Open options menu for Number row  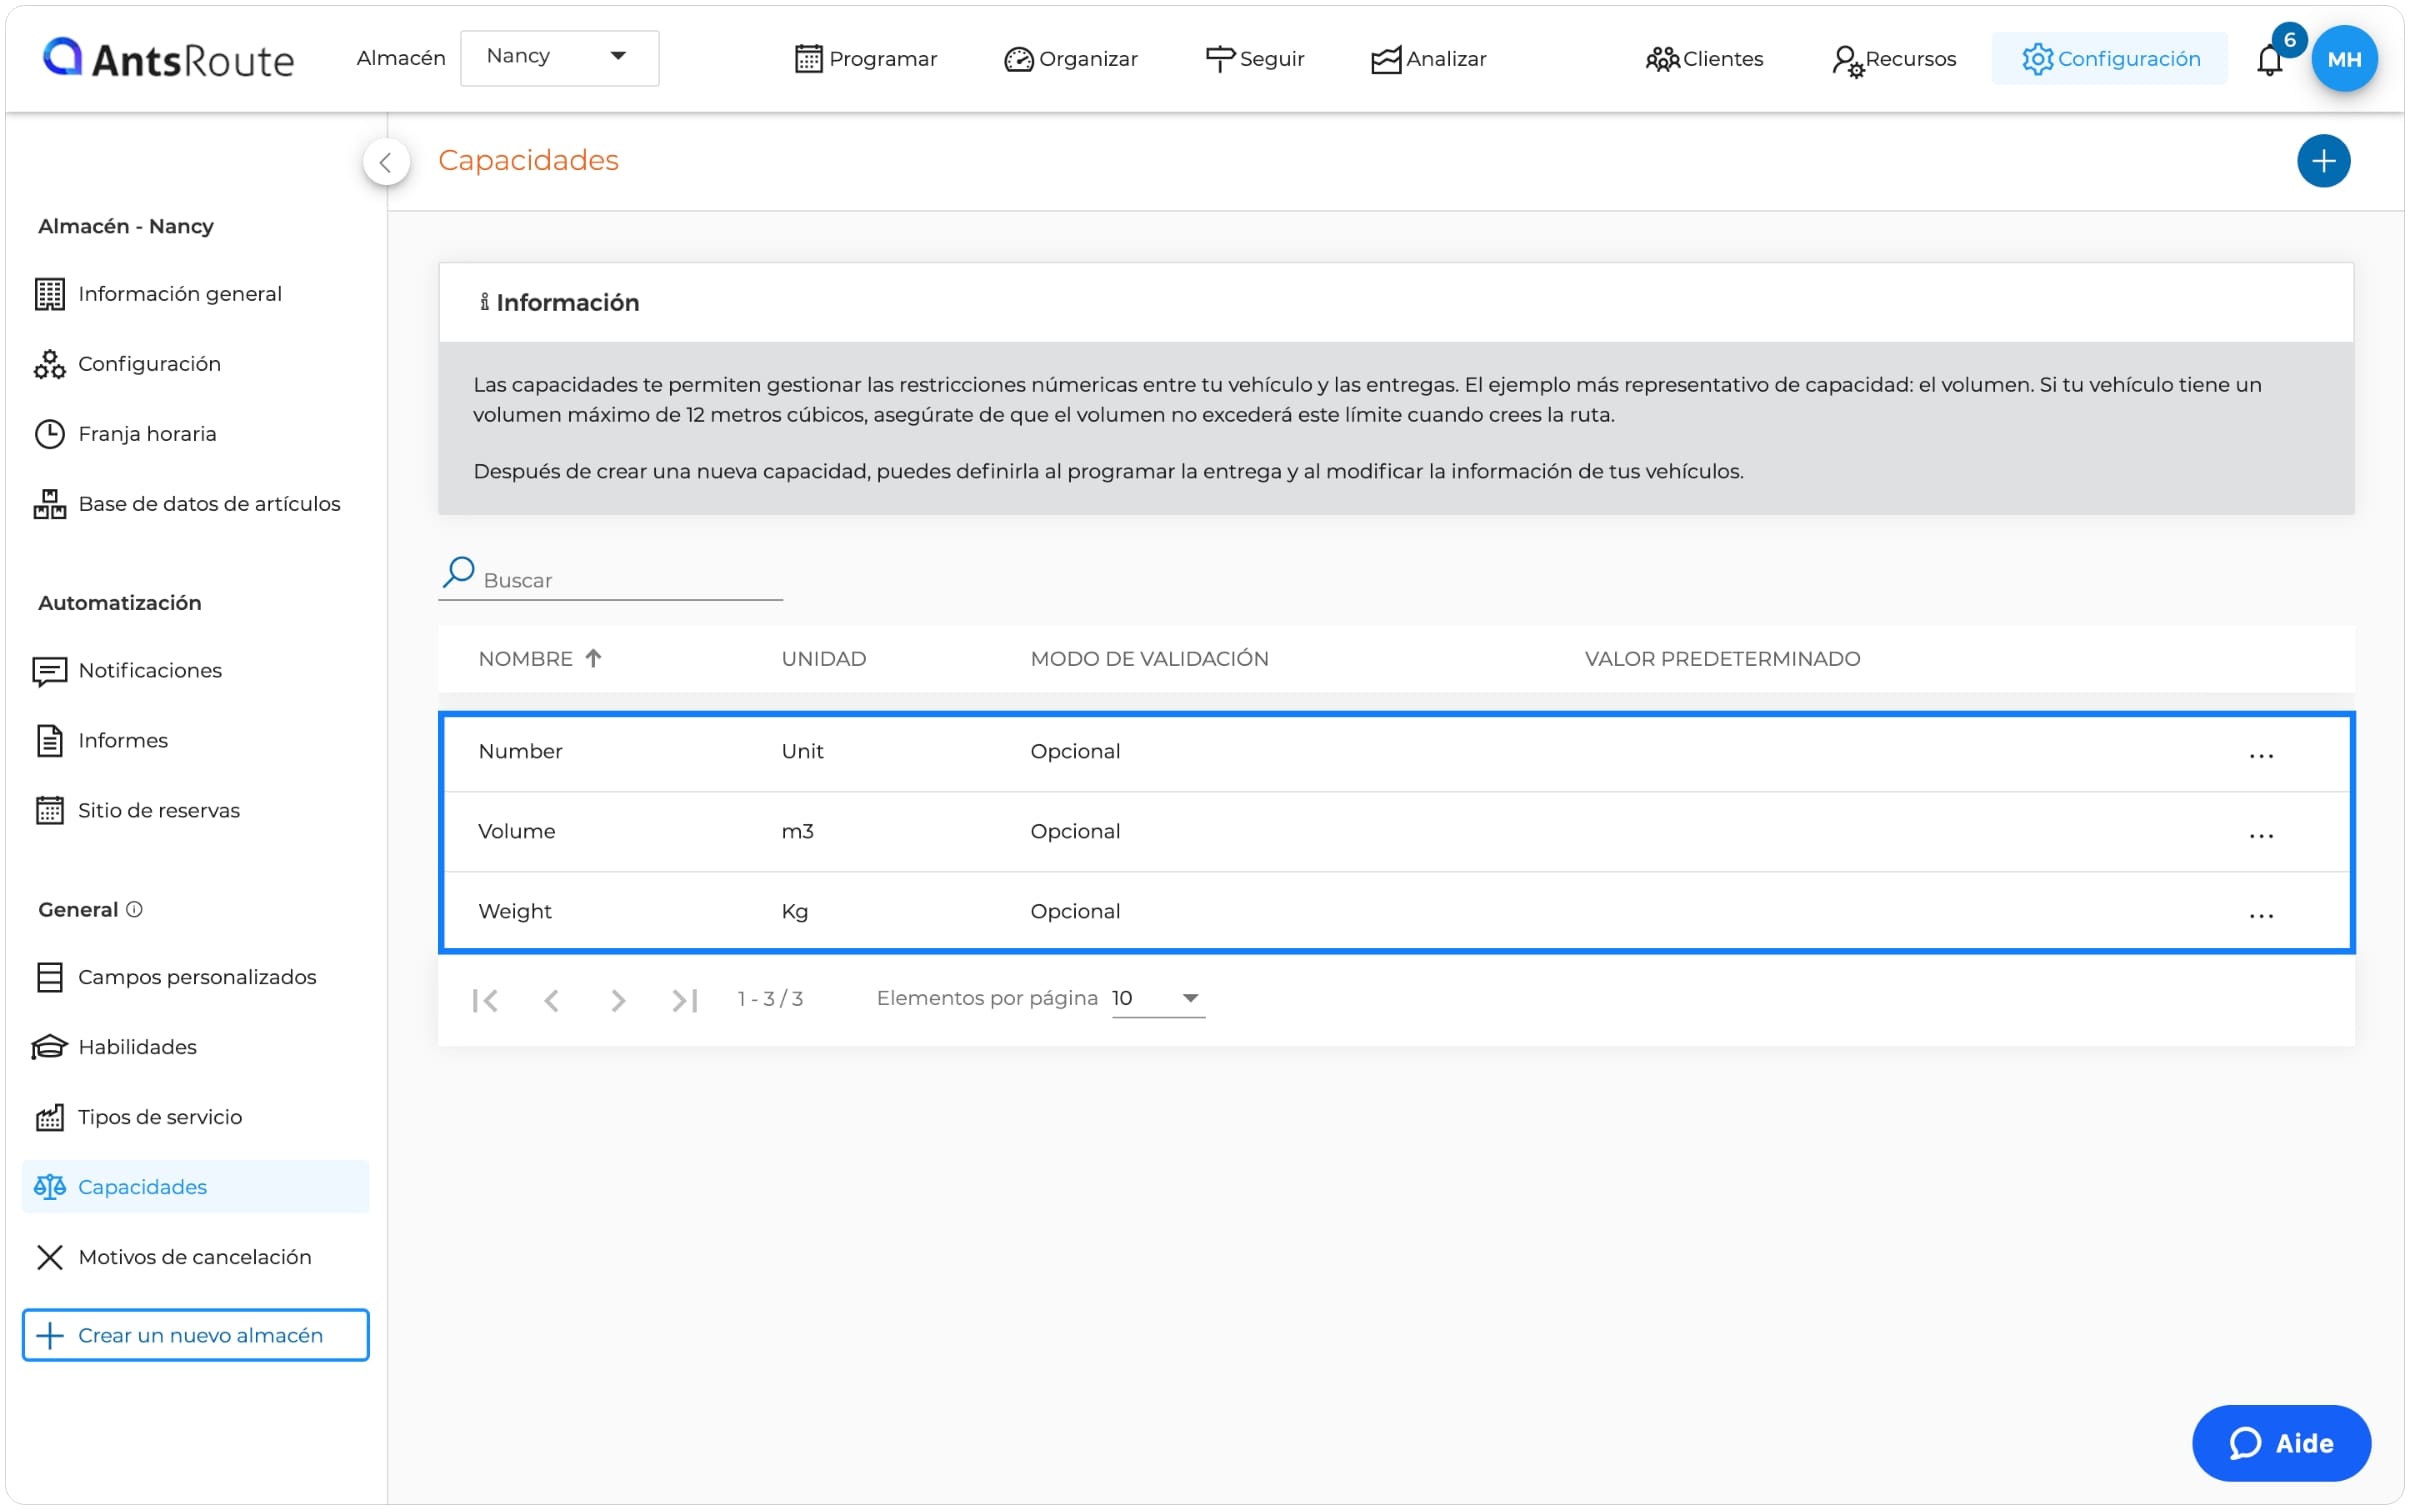pyautogui.click(x=2260, y=756)
